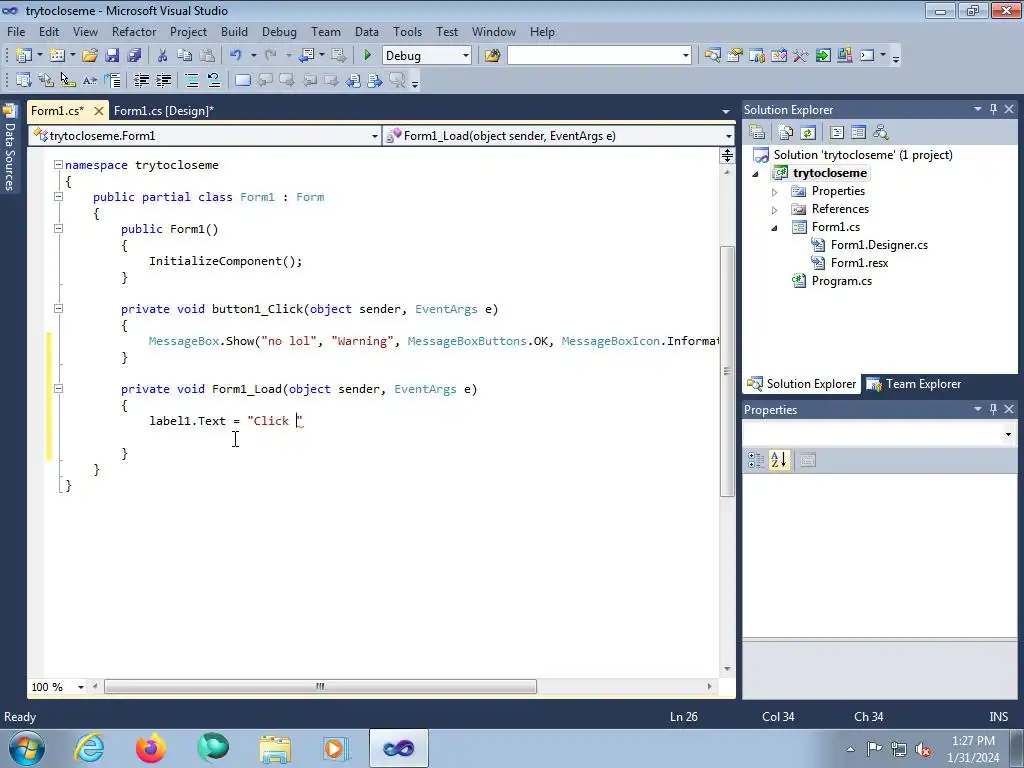Screen dimensions: 1024x768
Task: Click the New Project toolbar icon
Action: click(24, 56)
